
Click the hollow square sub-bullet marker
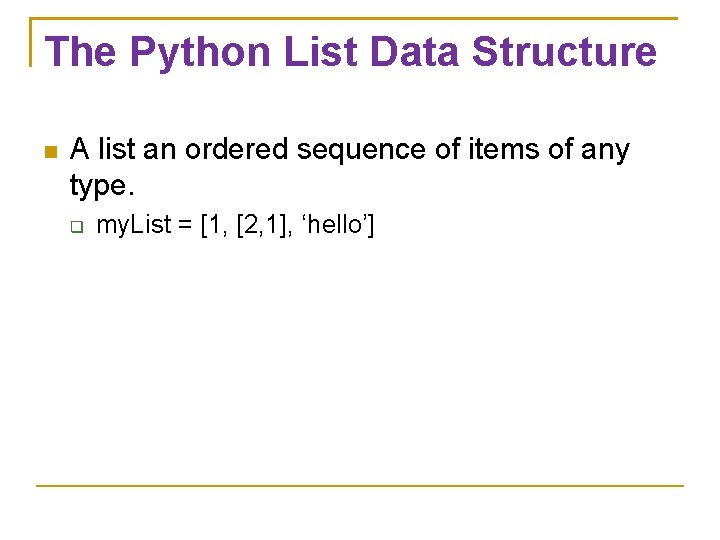pyautogui.click(x=78, y=227)
